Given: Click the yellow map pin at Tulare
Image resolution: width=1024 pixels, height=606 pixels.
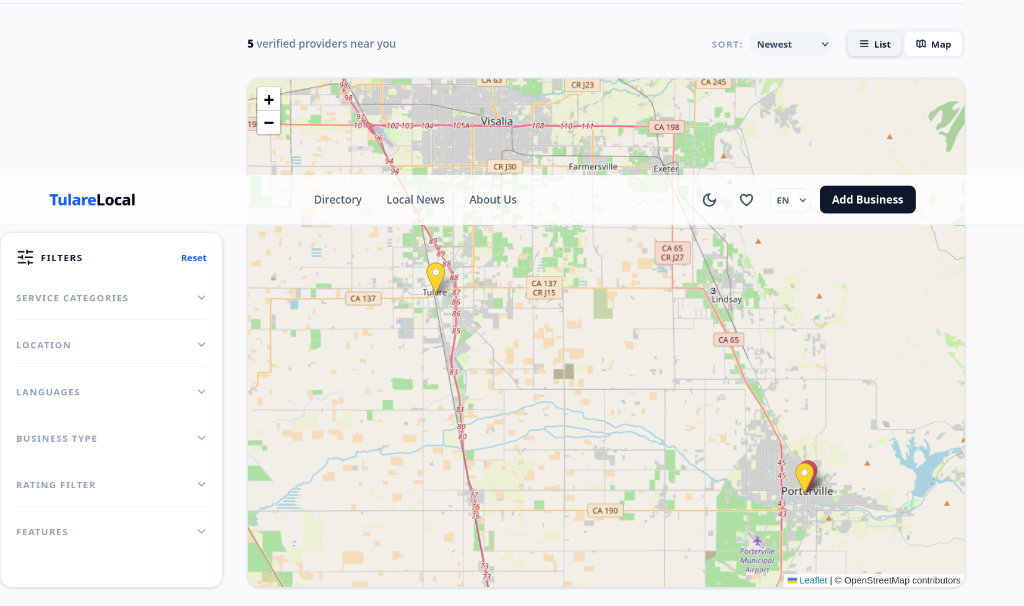Looking at the screenshot, I should 436,277.
